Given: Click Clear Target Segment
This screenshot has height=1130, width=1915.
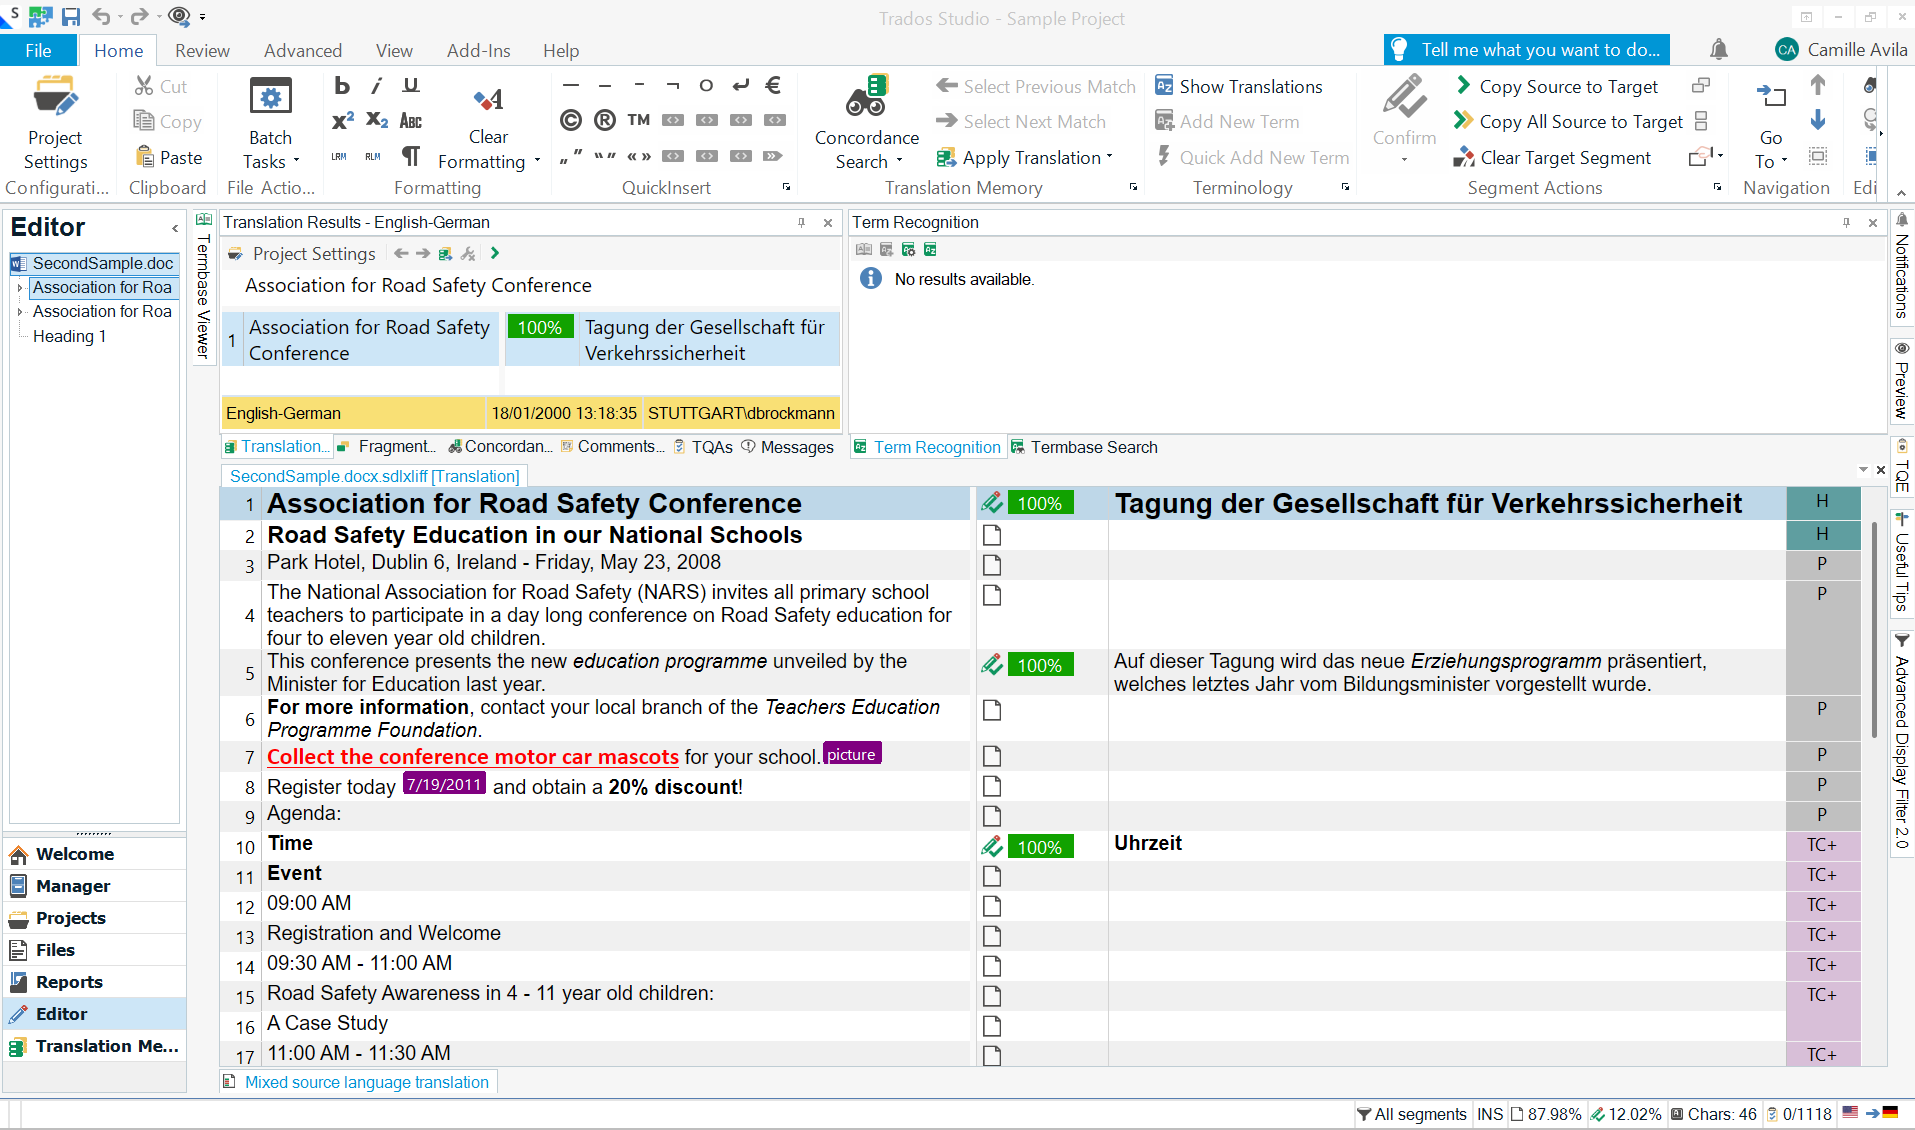Looking at the screenshot, I should tap(1552, 158).
